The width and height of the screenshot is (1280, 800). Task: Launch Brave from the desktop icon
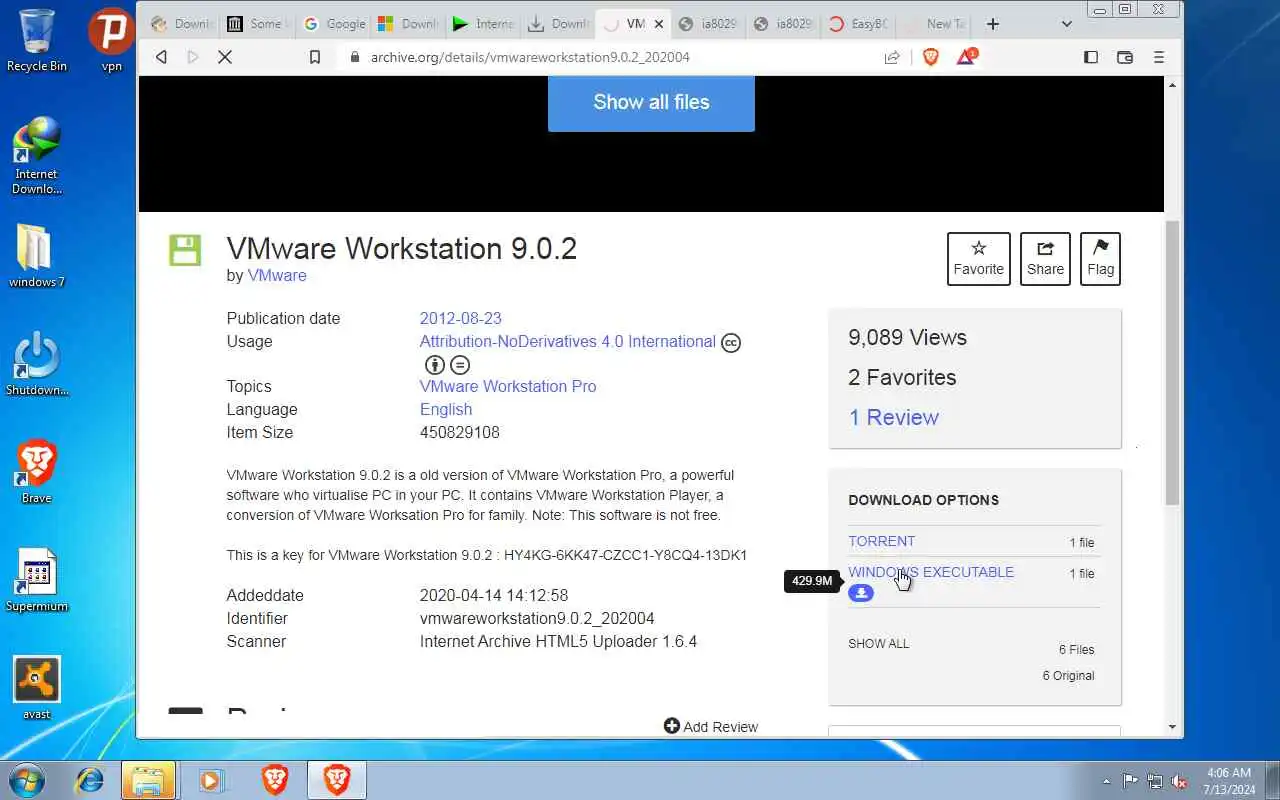click(x=36, y=471)
